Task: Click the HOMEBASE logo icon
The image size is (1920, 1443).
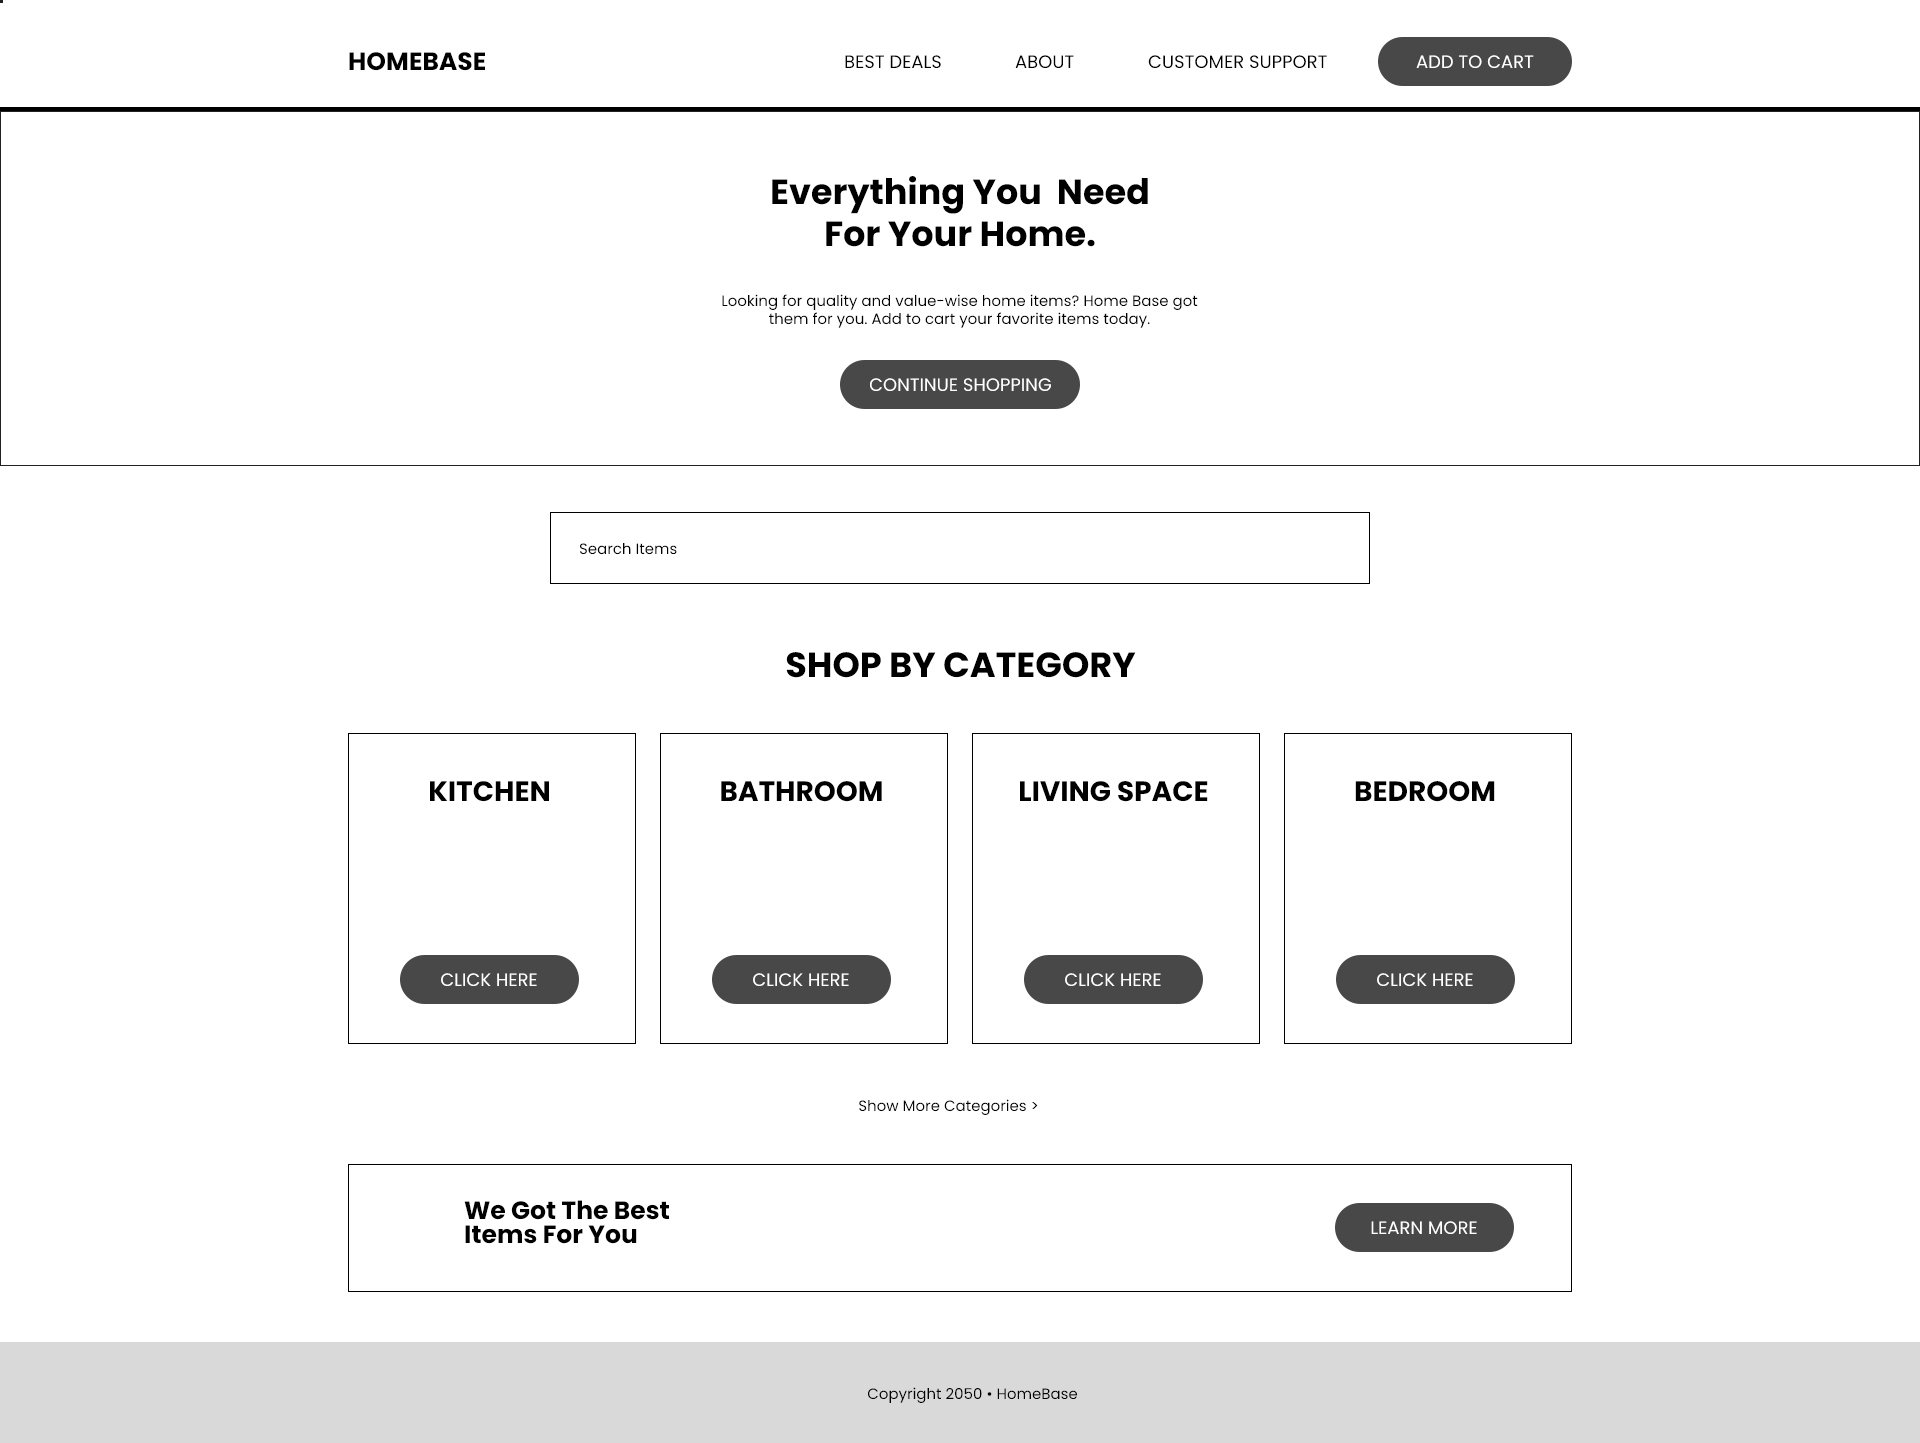Action: (417, 61)
